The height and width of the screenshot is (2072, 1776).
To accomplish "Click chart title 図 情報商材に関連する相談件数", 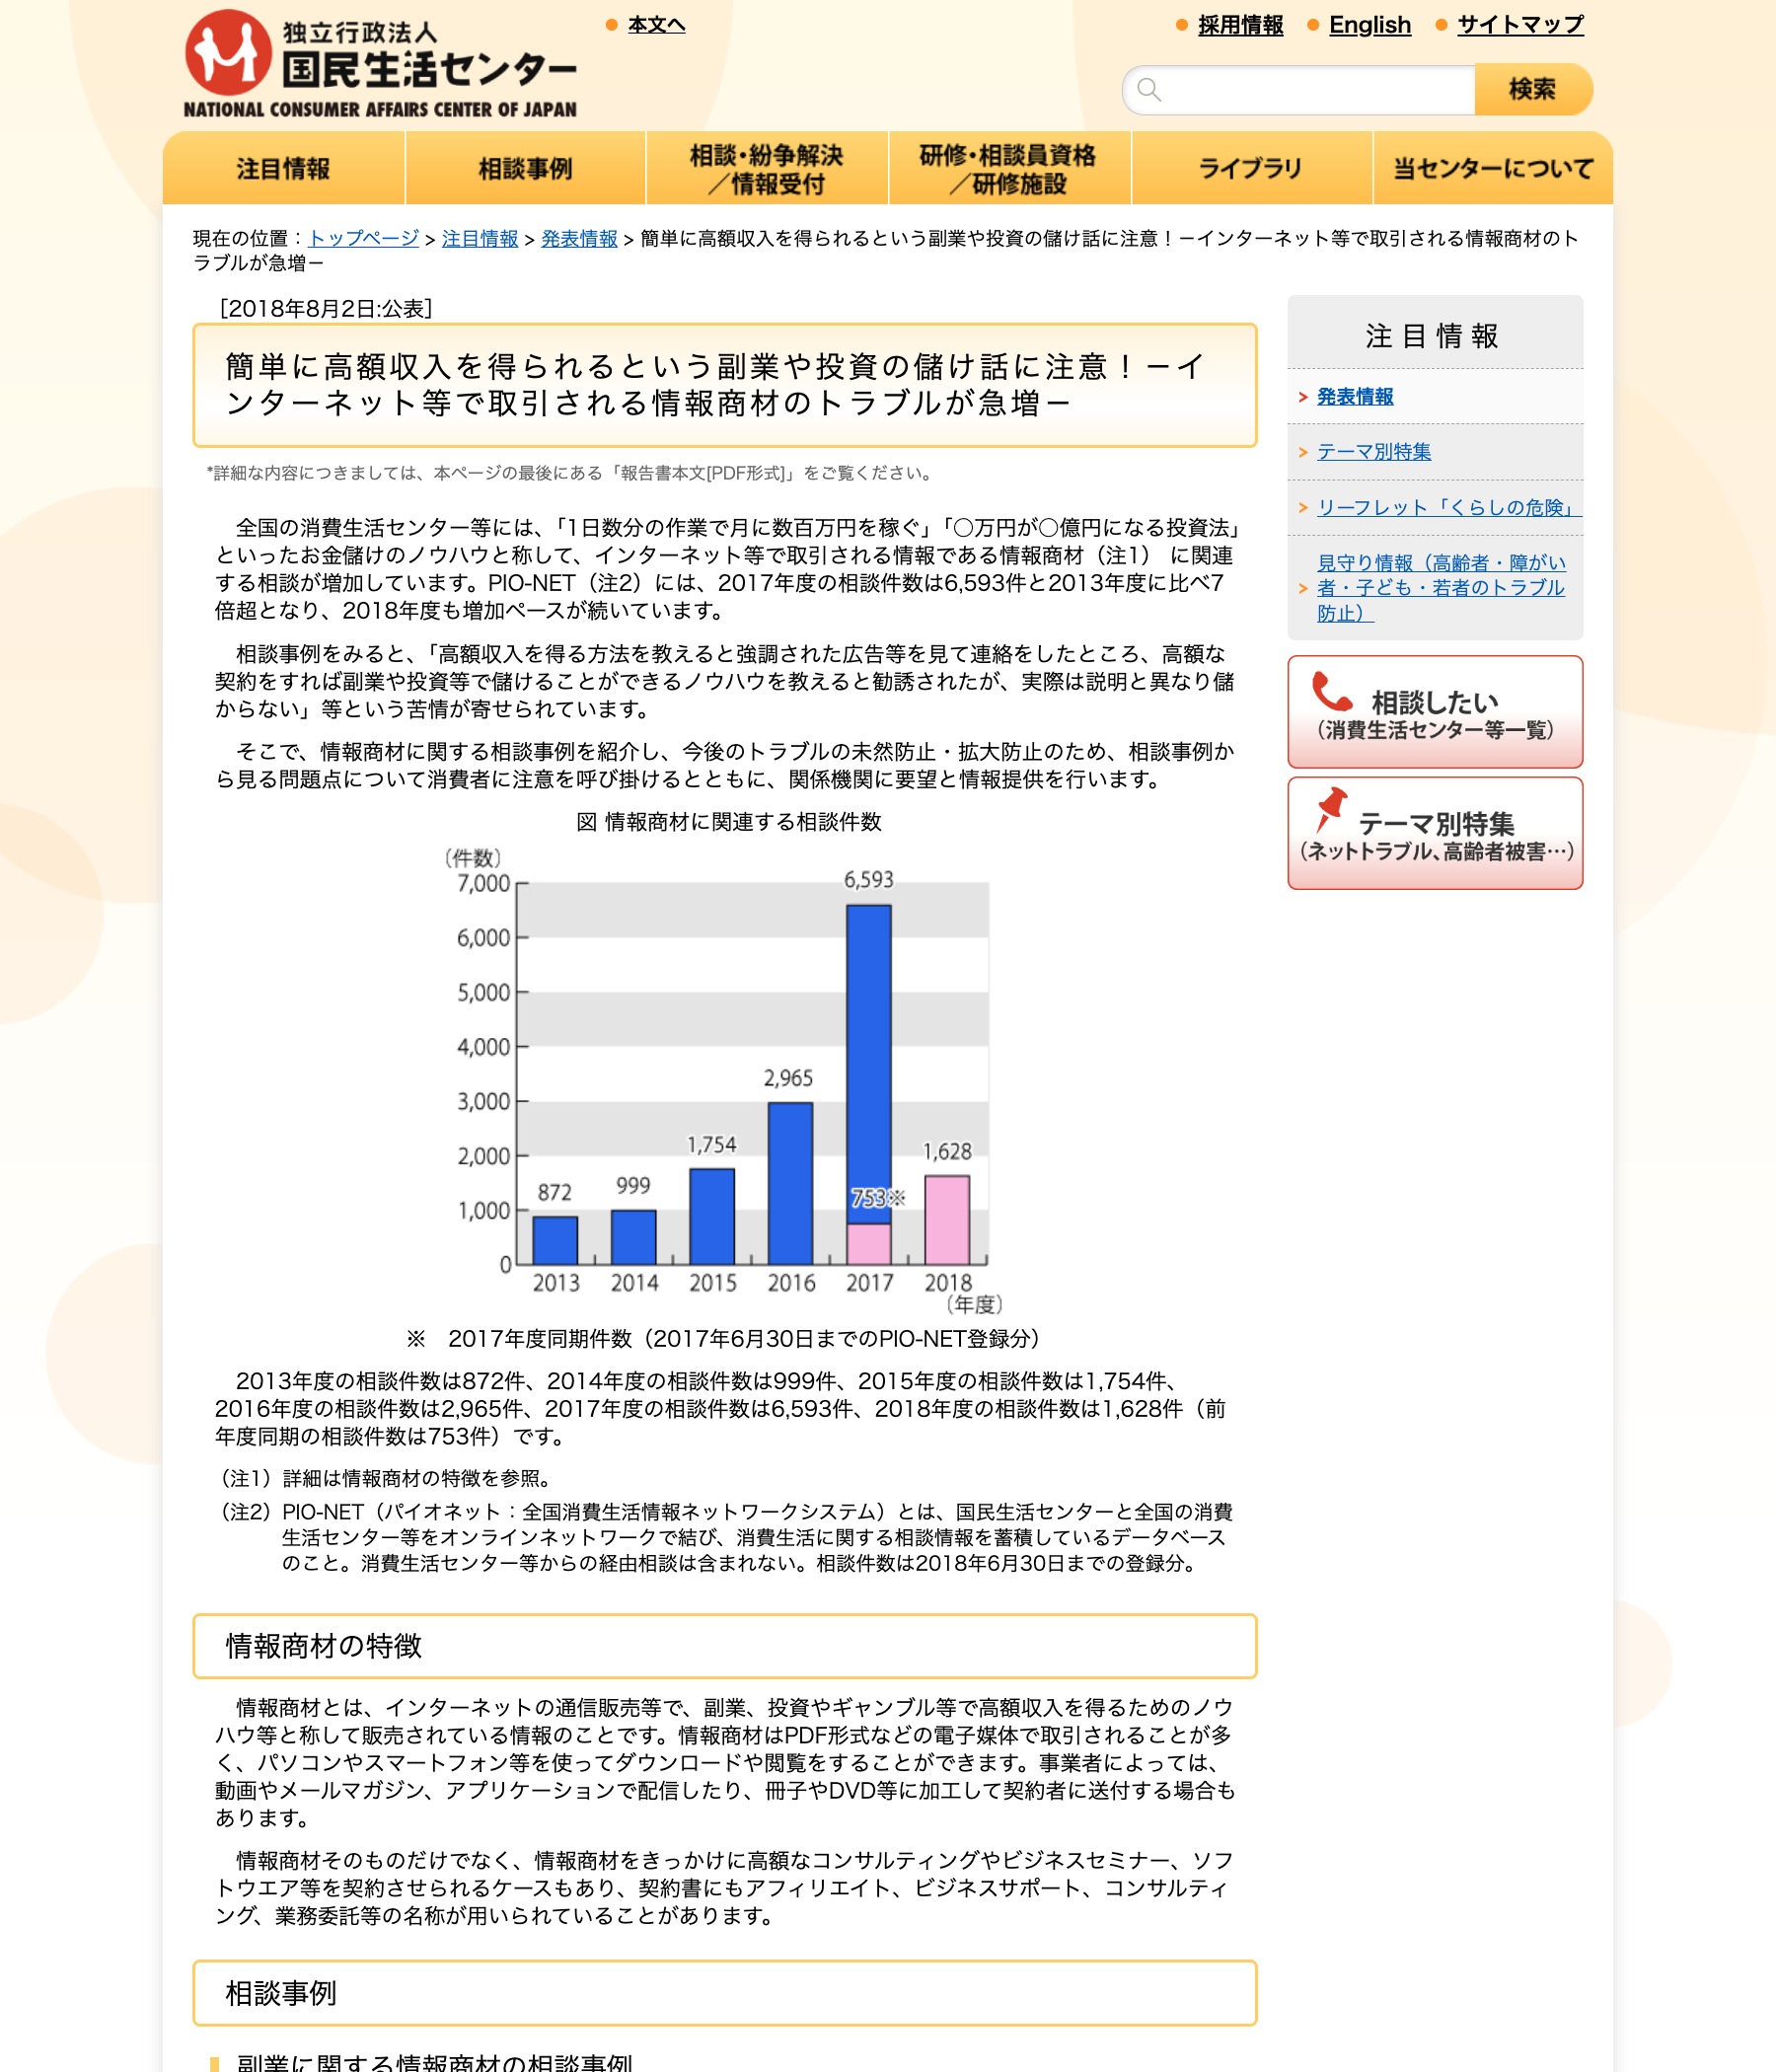I will click(x=729, y=822).
